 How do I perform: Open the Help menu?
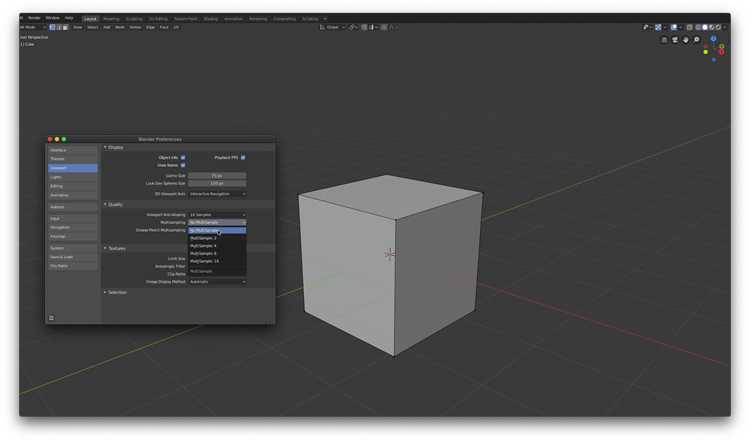click(x=69, y=18)
